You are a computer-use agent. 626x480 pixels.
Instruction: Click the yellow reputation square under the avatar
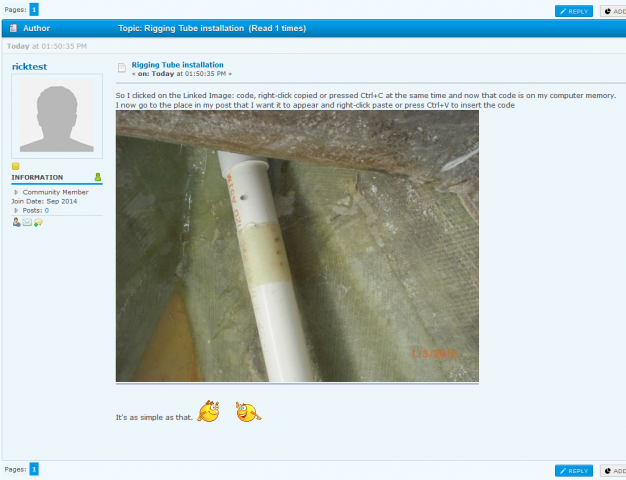pos(16,166)
